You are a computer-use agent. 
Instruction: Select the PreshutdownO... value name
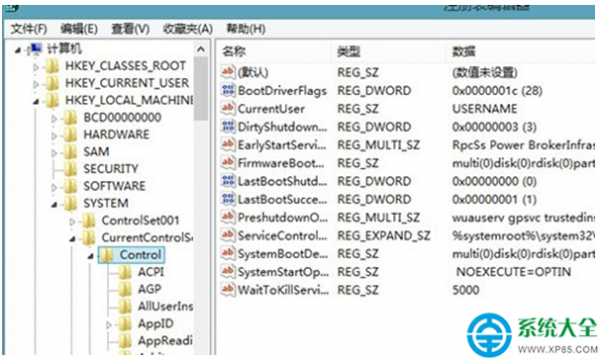pos(283,218)
